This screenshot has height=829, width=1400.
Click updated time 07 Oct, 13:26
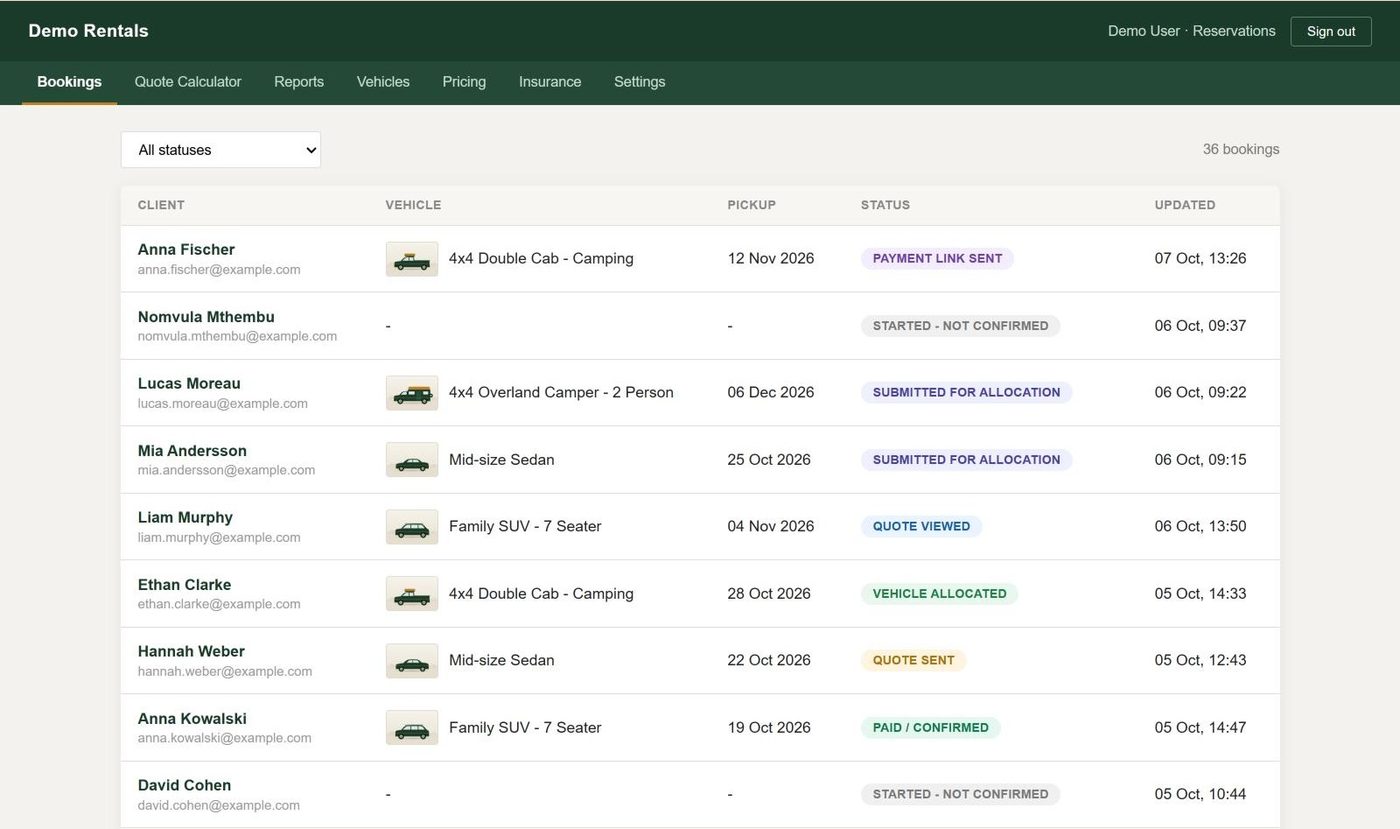point(1200,258)
